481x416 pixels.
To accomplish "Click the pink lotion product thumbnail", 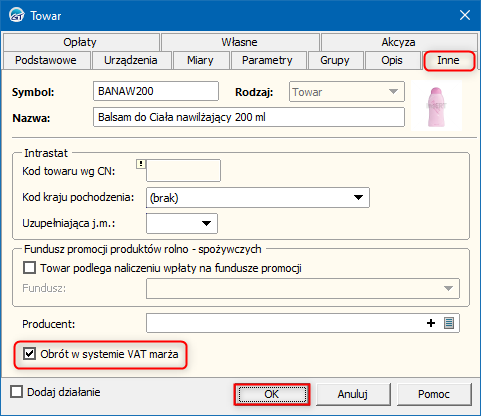I will [437, 106].
